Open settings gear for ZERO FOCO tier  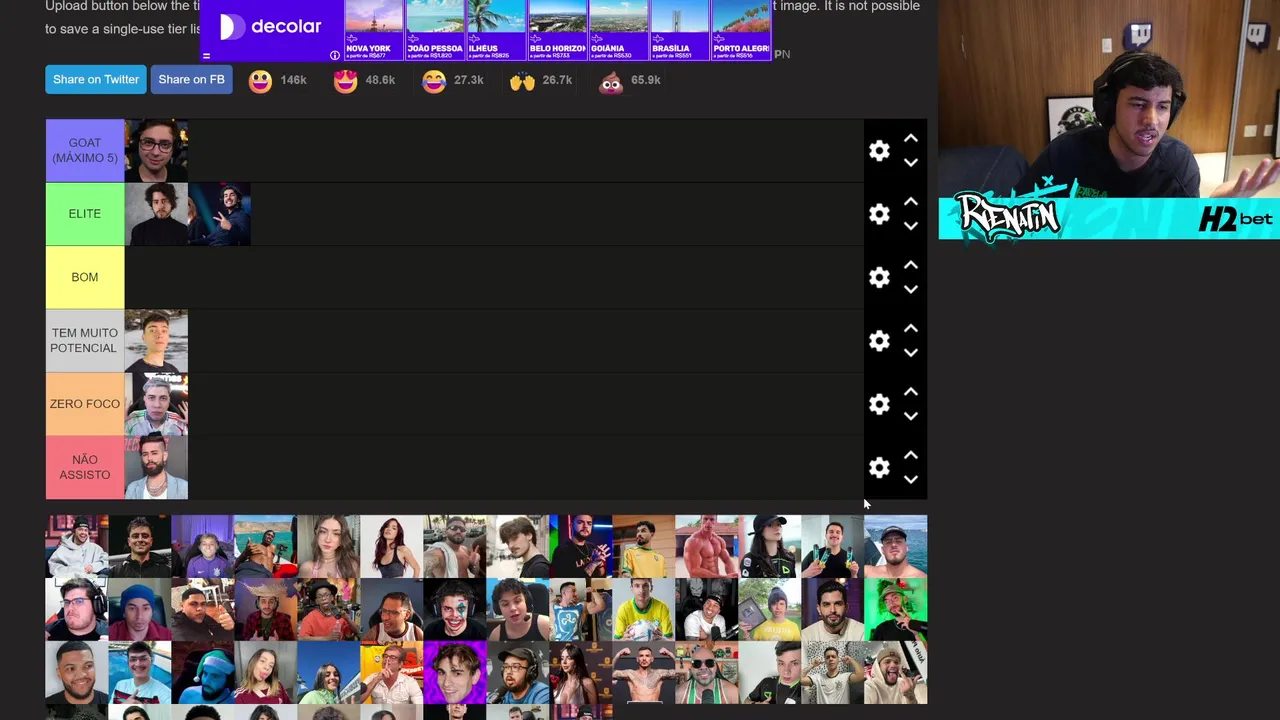click(x=879, y=404)
